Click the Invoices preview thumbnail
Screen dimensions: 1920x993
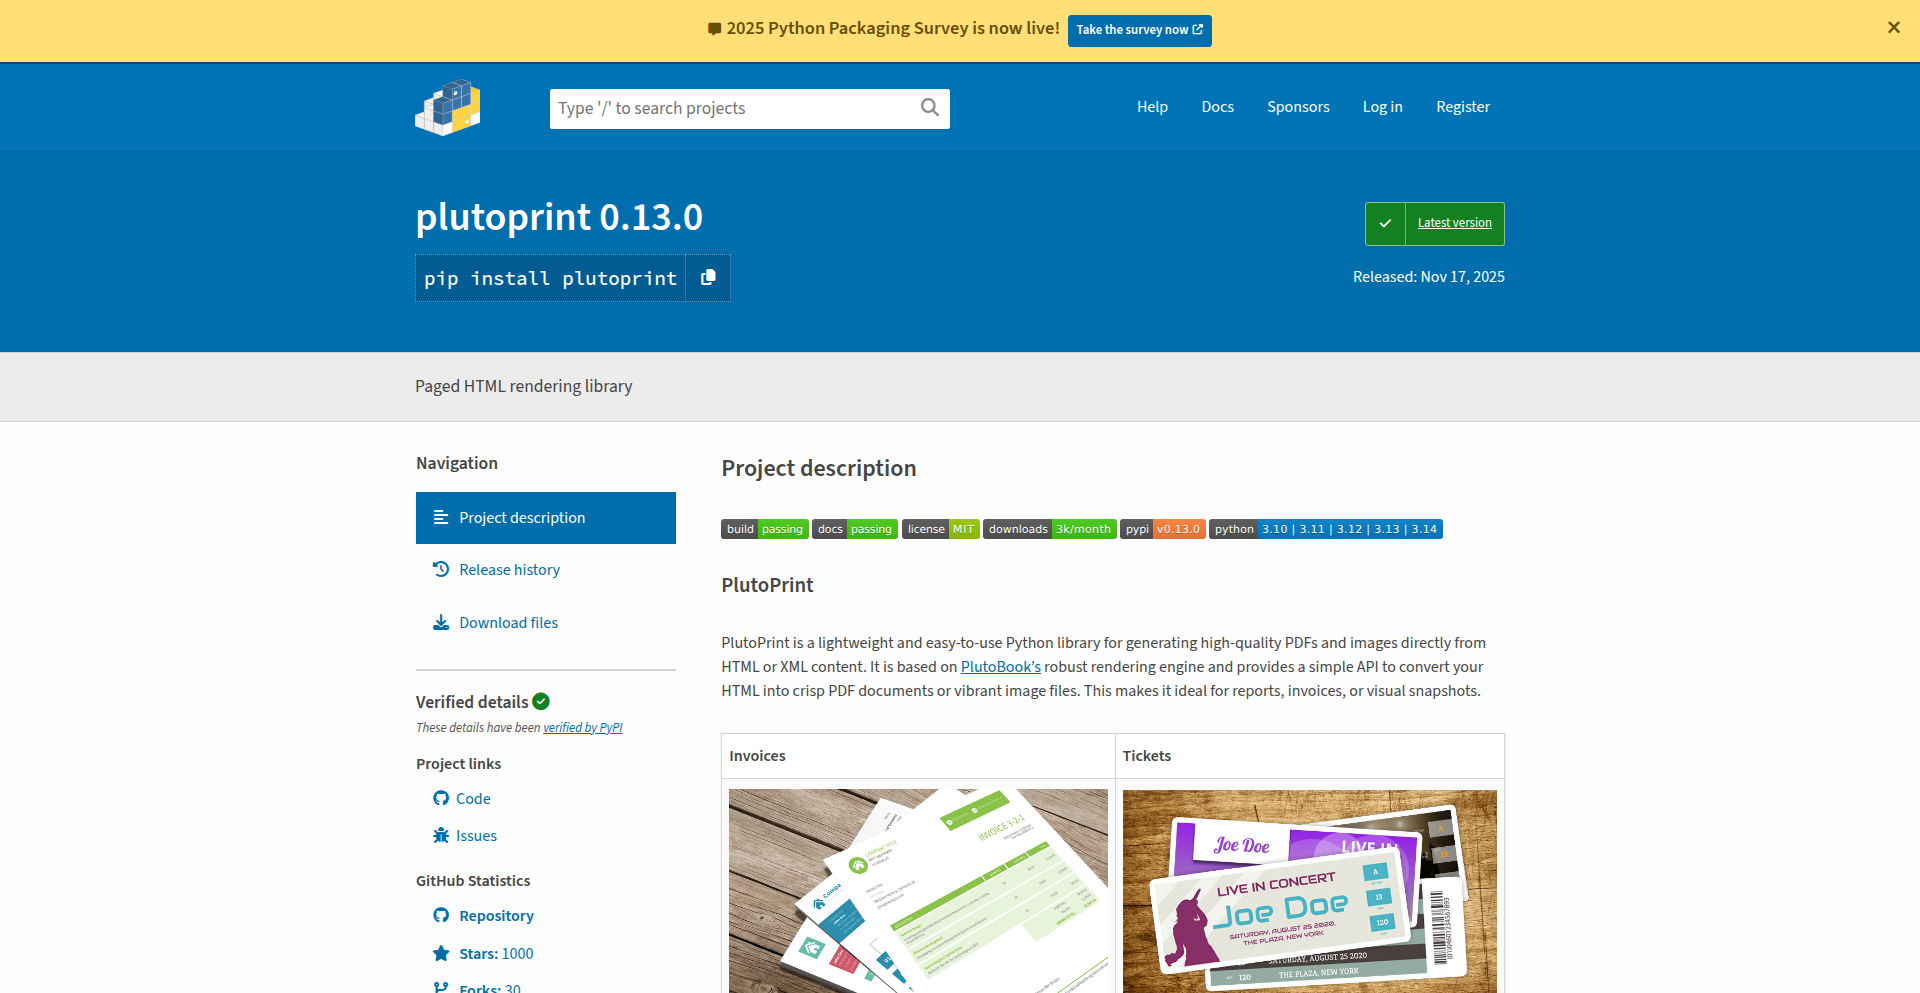(x=917, y=890)
